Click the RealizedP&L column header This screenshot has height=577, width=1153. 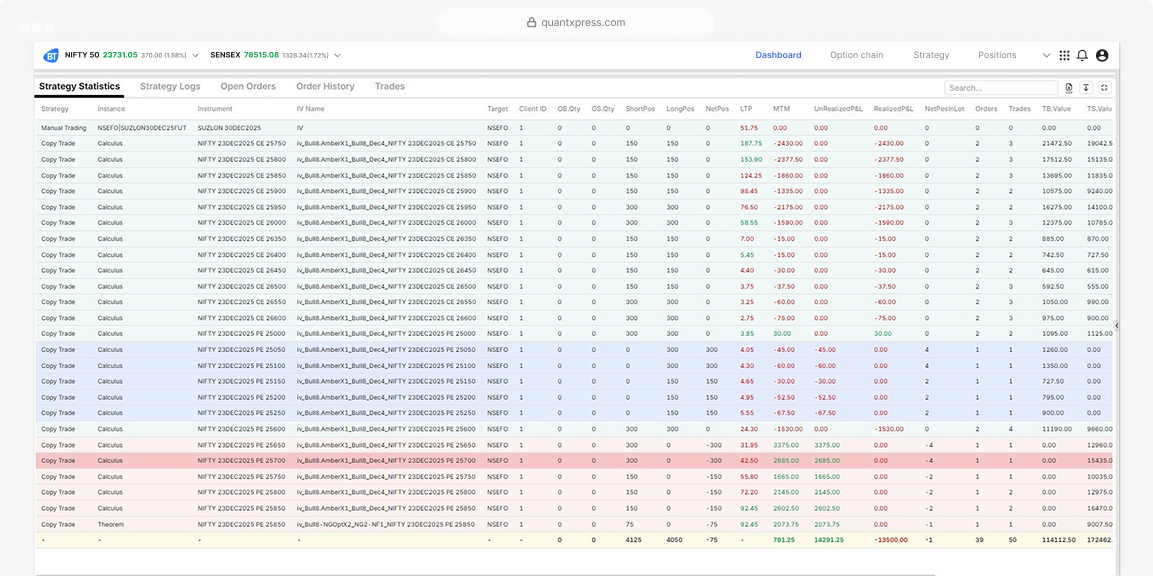893,109
